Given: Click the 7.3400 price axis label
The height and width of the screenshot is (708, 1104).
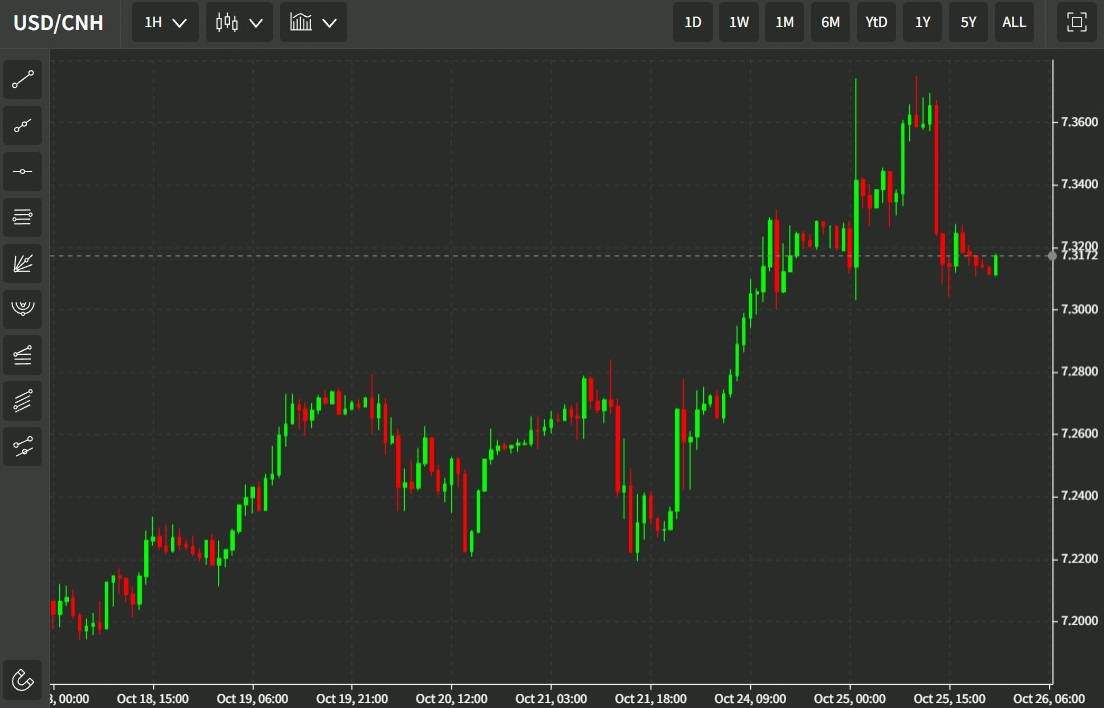Looking at the screenshot, I should tap(1079, 184).
